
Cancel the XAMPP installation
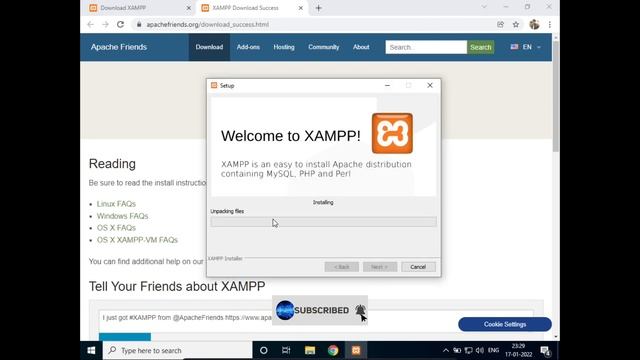click(x=418, y=267)
